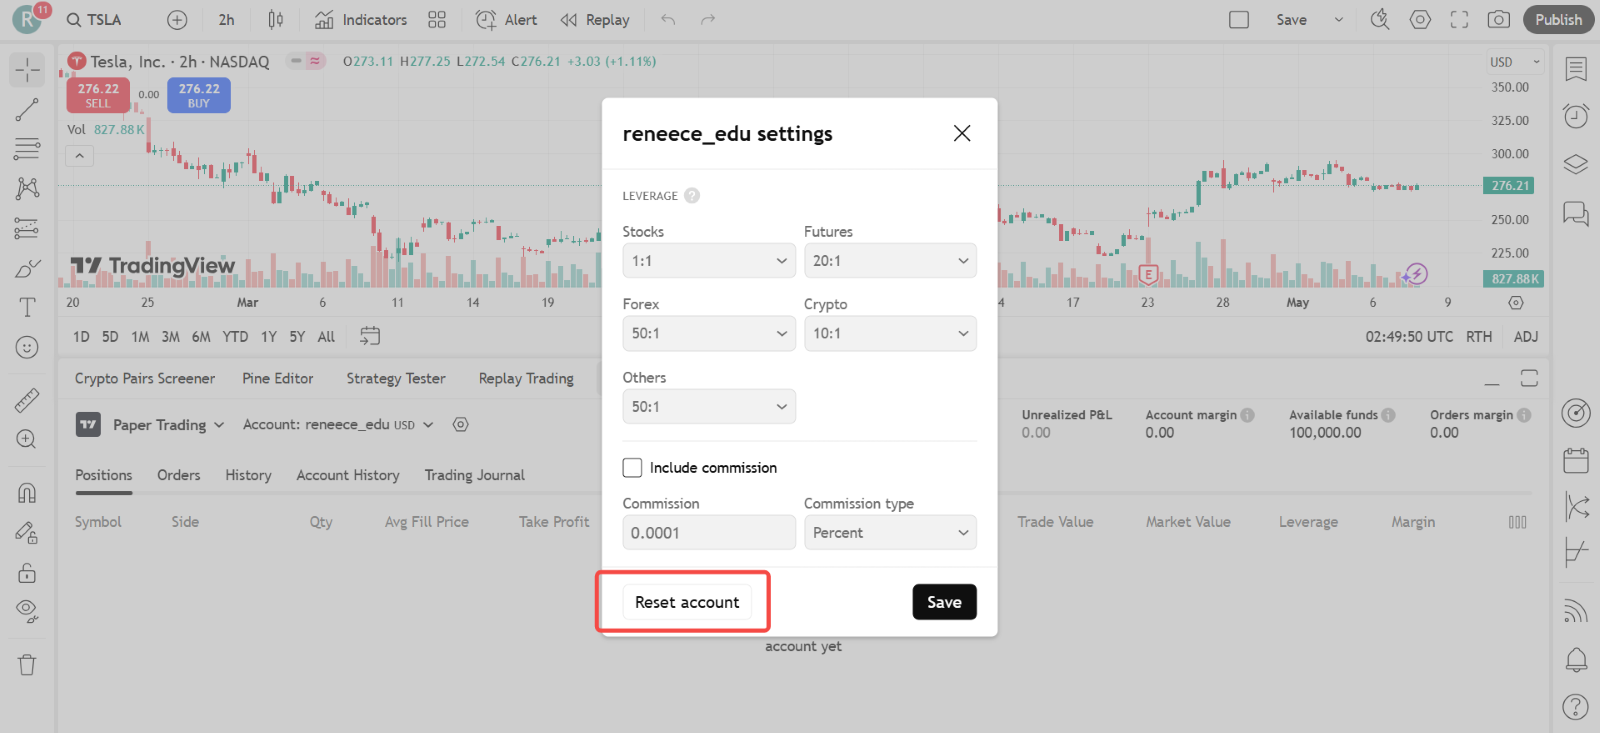
Task: Expand the Crypto leverage dropdown
Action: click(889, 334)
